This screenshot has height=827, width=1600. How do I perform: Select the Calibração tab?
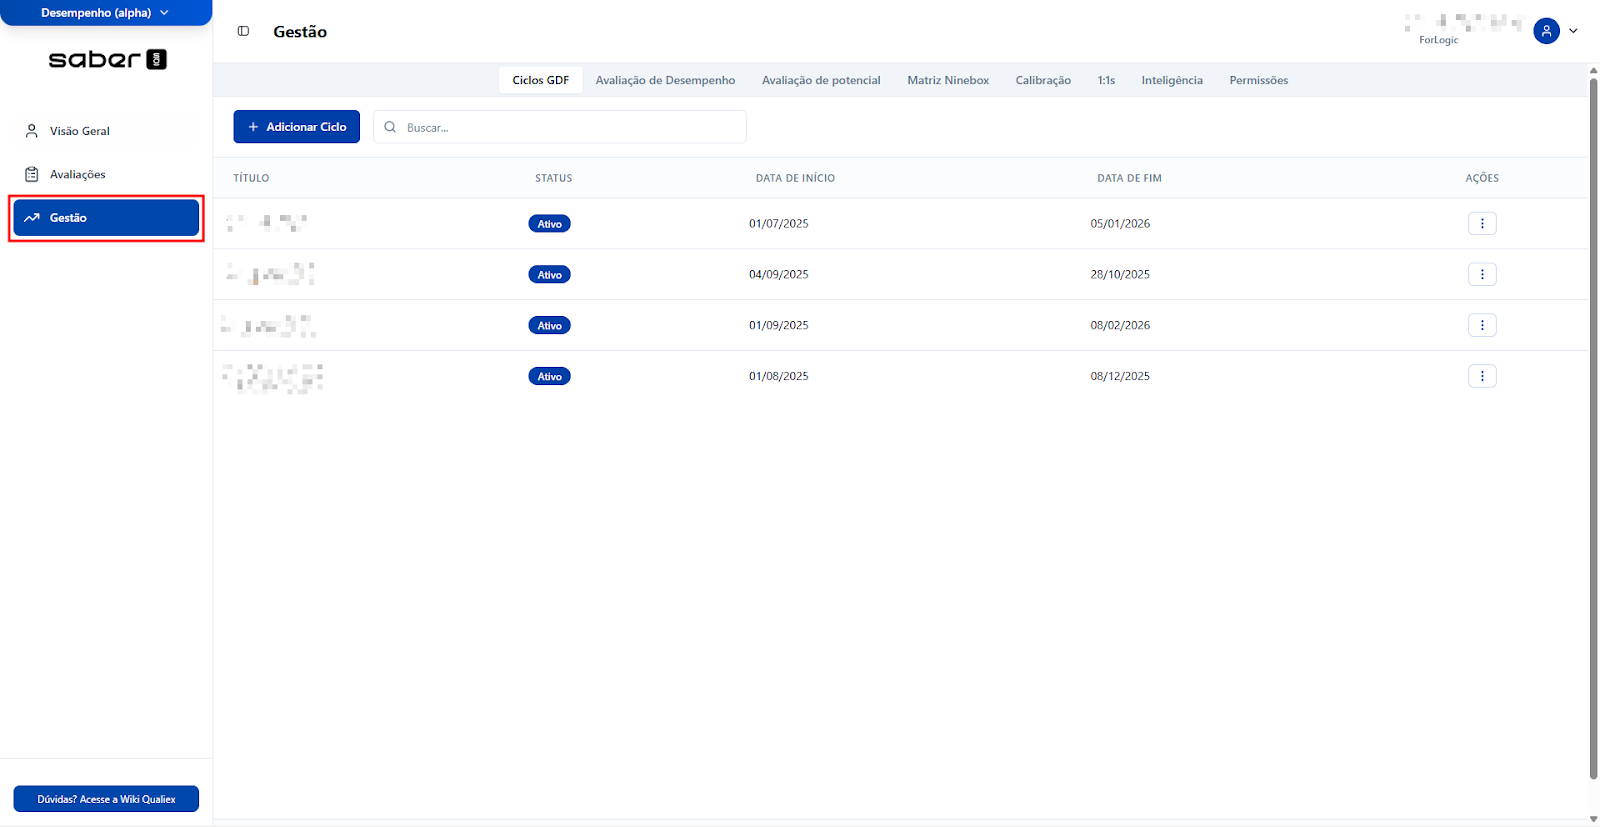1042,80
